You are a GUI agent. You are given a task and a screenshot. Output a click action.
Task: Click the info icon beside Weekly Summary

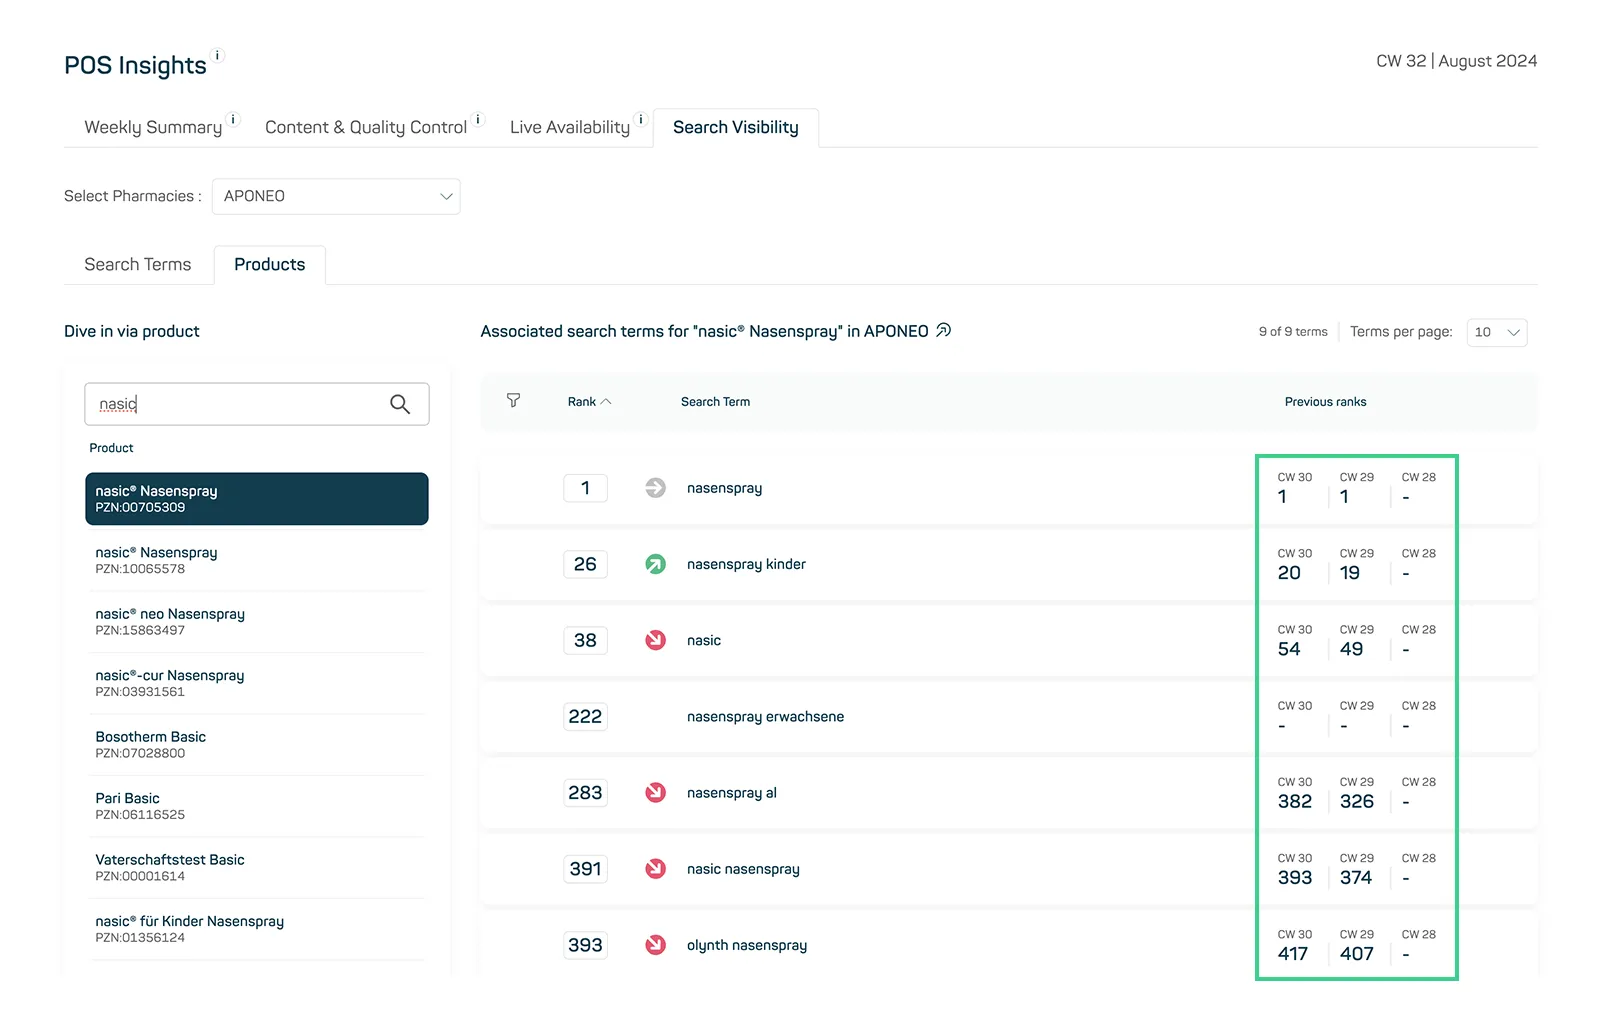click(x=234, y=119)
